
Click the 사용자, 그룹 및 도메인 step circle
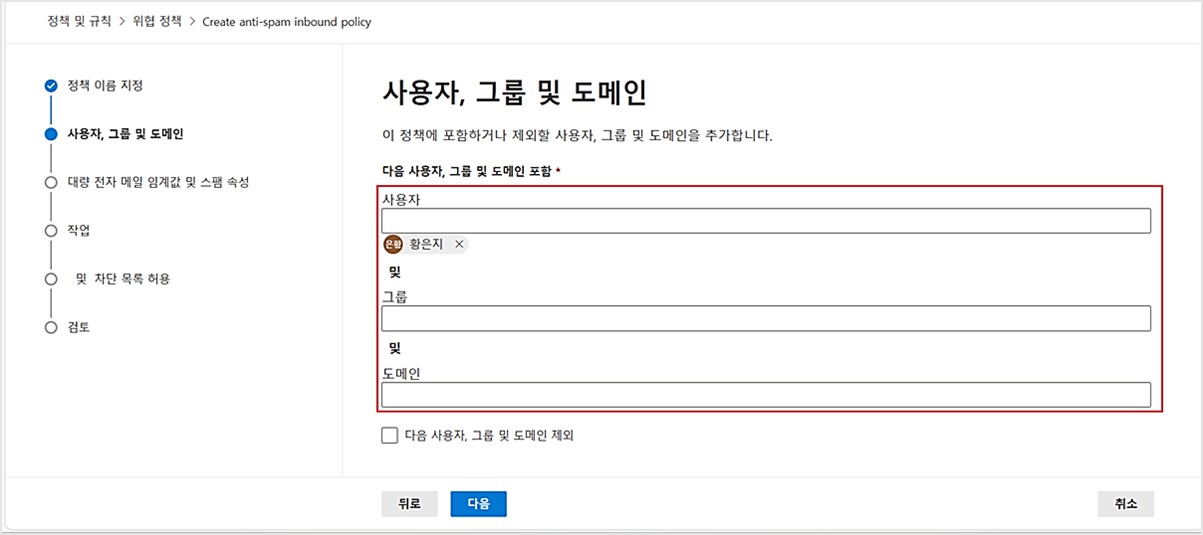click(x=51, y=134)
